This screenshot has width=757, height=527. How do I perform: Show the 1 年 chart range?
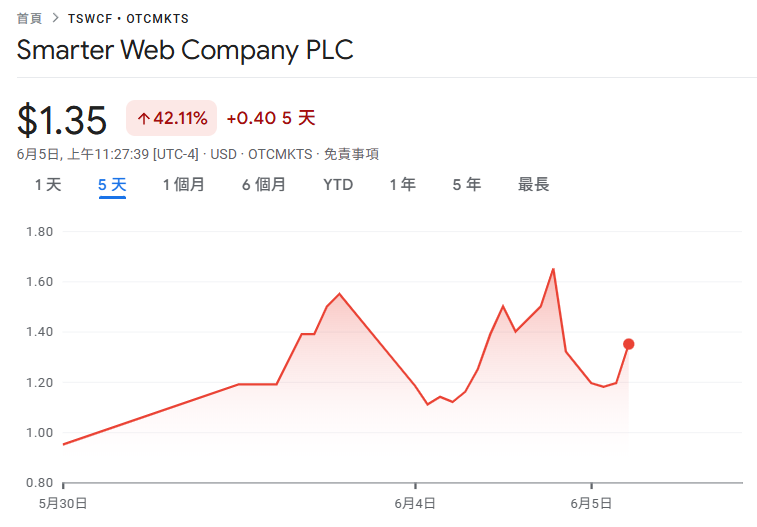click(403, 185)
